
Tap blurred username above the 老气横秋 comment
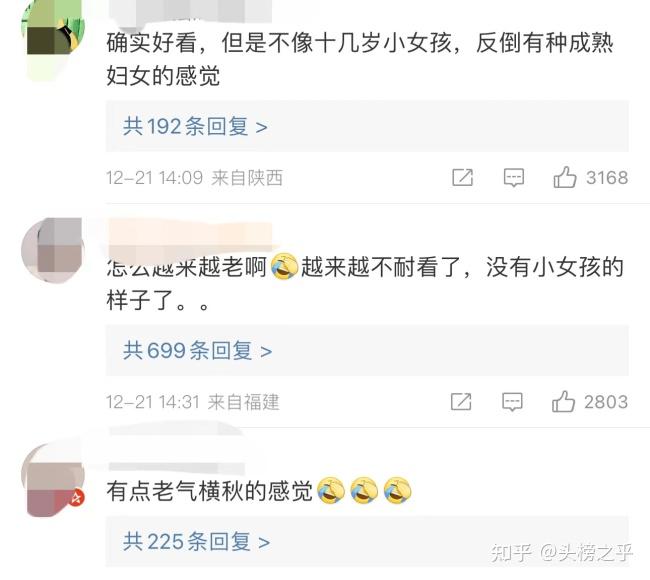(176, 450)
